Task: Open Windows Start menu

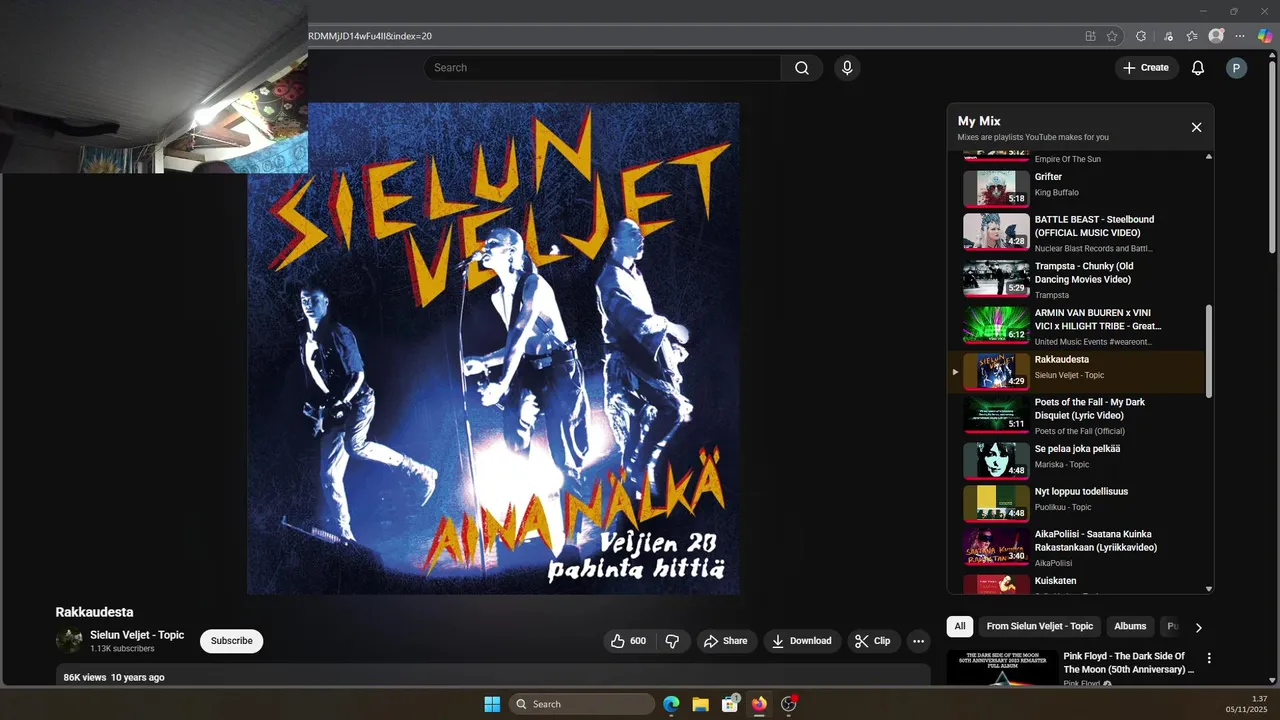Action: [492, 704]
